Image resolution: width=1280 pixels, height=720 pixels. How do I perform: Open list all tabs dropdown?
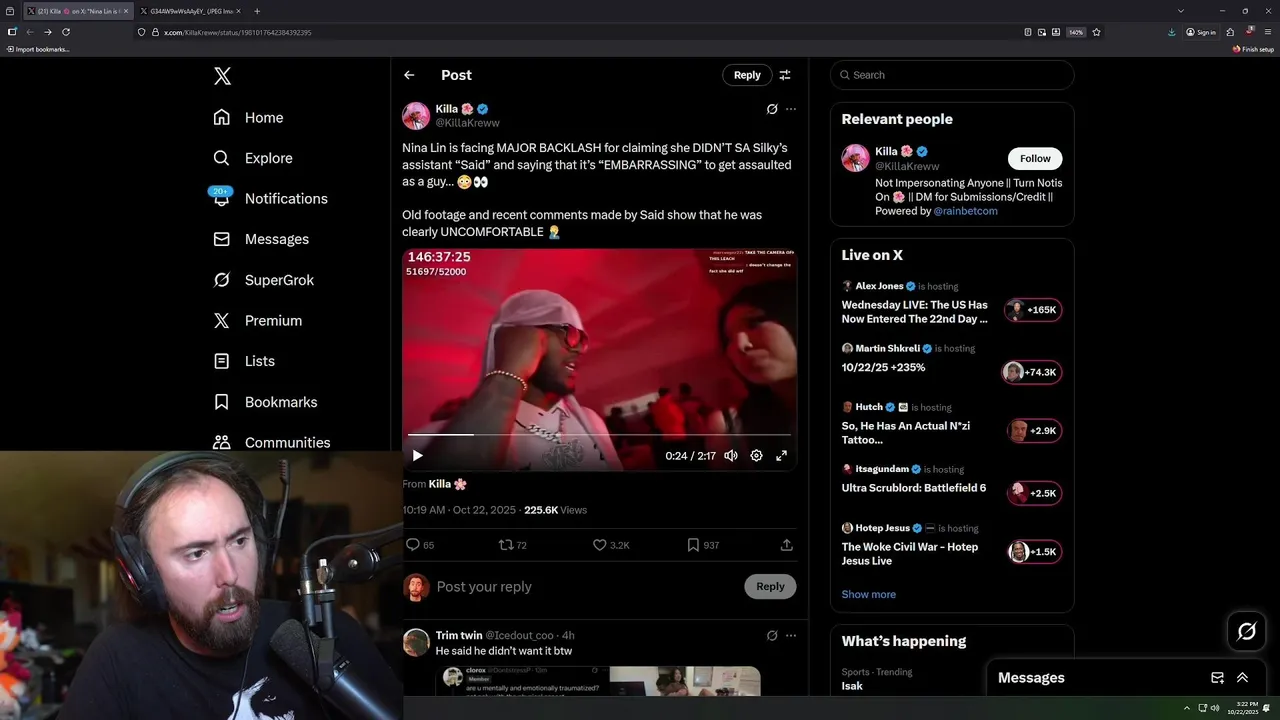1180,11
